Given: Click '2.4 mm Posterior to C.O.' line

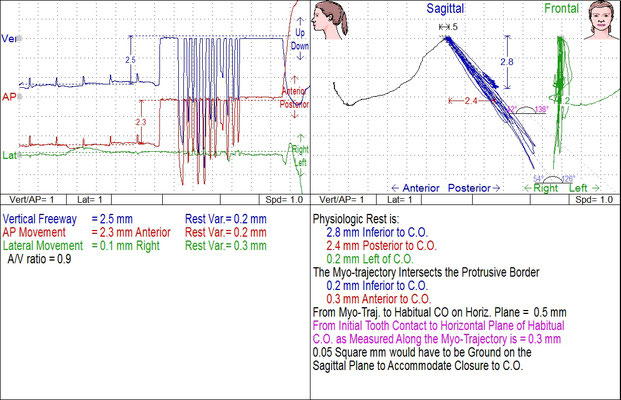Looking at the screenshot, I should 381,246.
